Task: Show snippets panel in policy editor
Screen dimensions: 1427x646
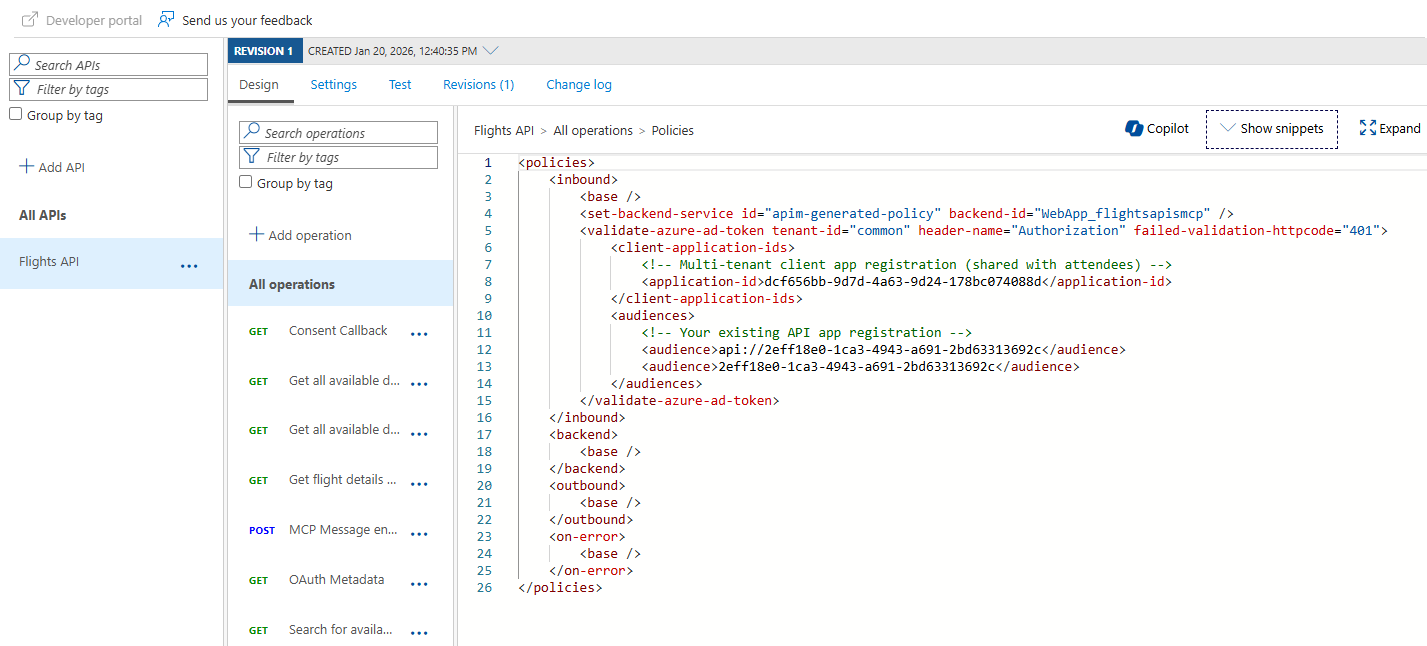Action: click(1271, 129)
